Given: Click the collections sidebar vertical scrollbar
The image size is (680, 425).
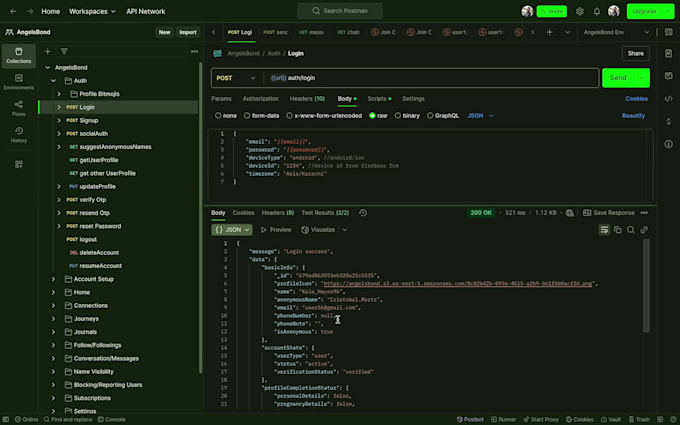Looking at the screenshot, I should (200, 217).
